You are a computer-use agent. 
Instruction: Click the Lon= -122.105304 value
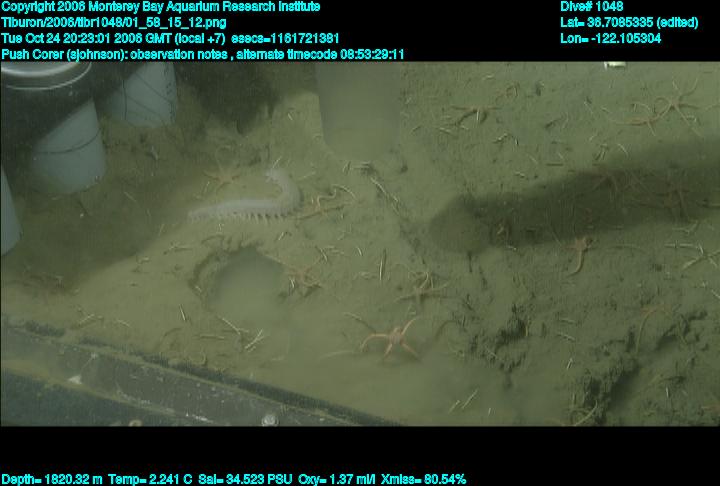[610, 39]
